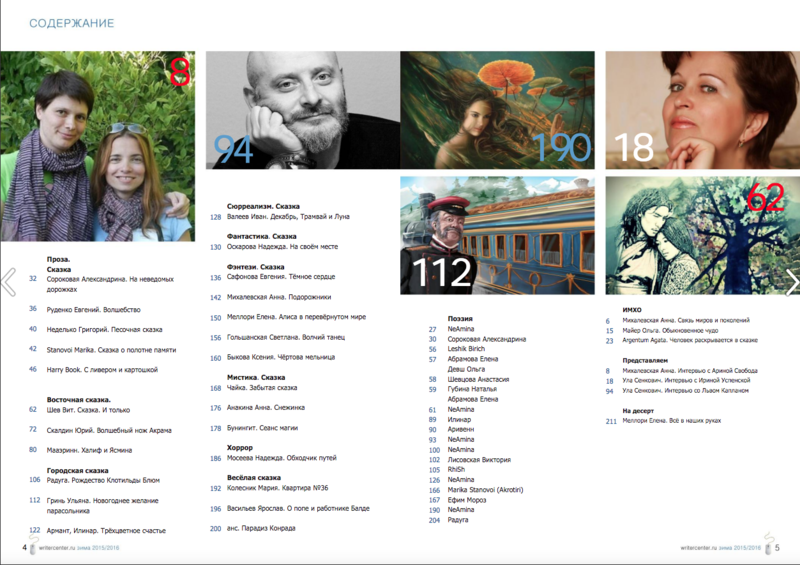Screen dimensions: 800x565
Task: Open entry 'Армант, Илинар. Трёхцветное счастье'
Action: point(106,530)
